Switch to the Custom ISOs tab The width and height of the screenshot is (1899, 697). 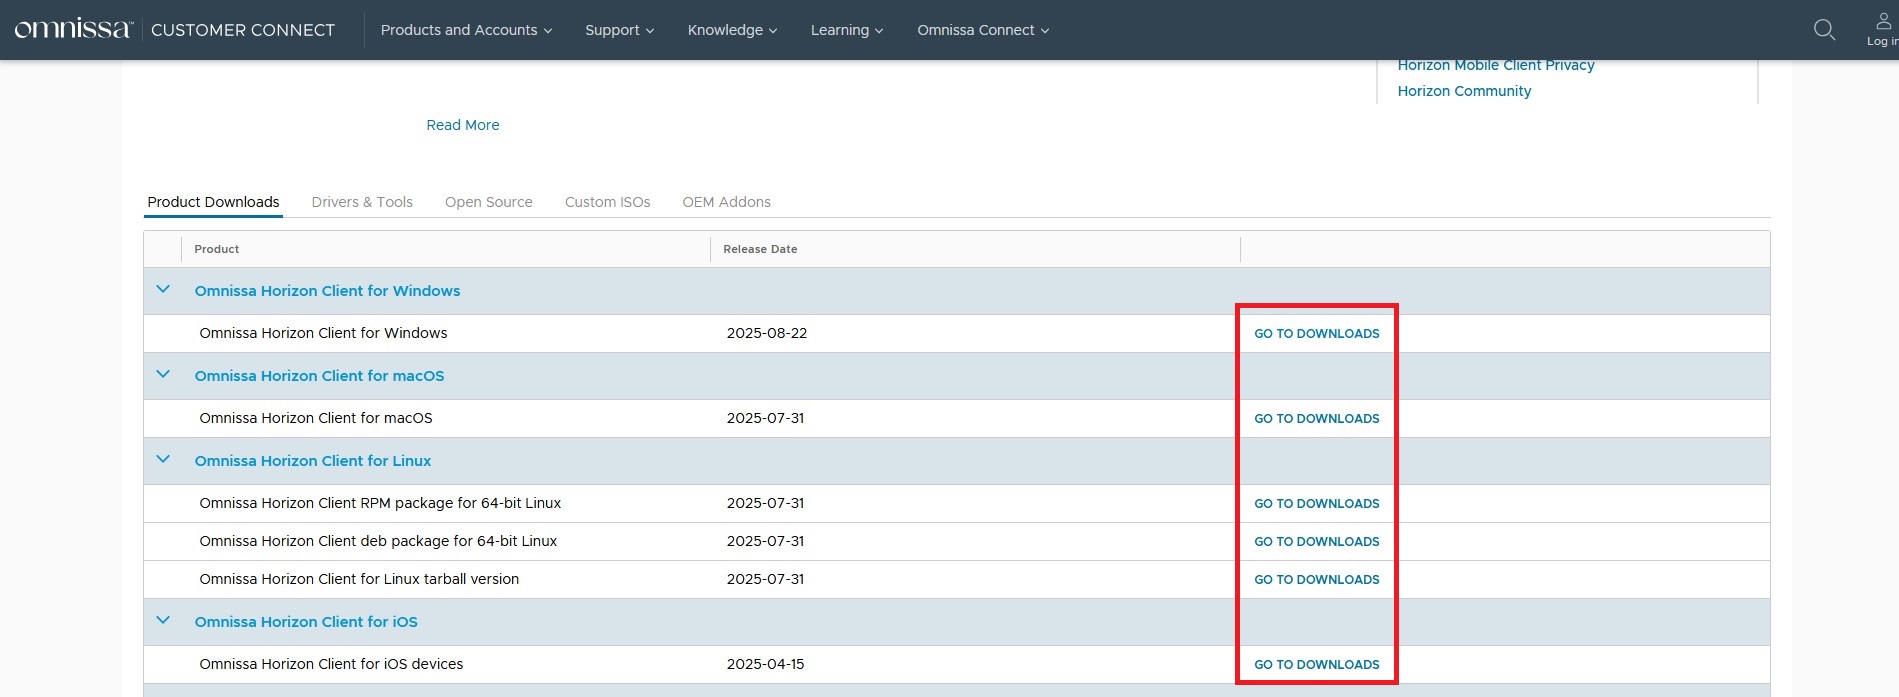(x=607, y=202)
